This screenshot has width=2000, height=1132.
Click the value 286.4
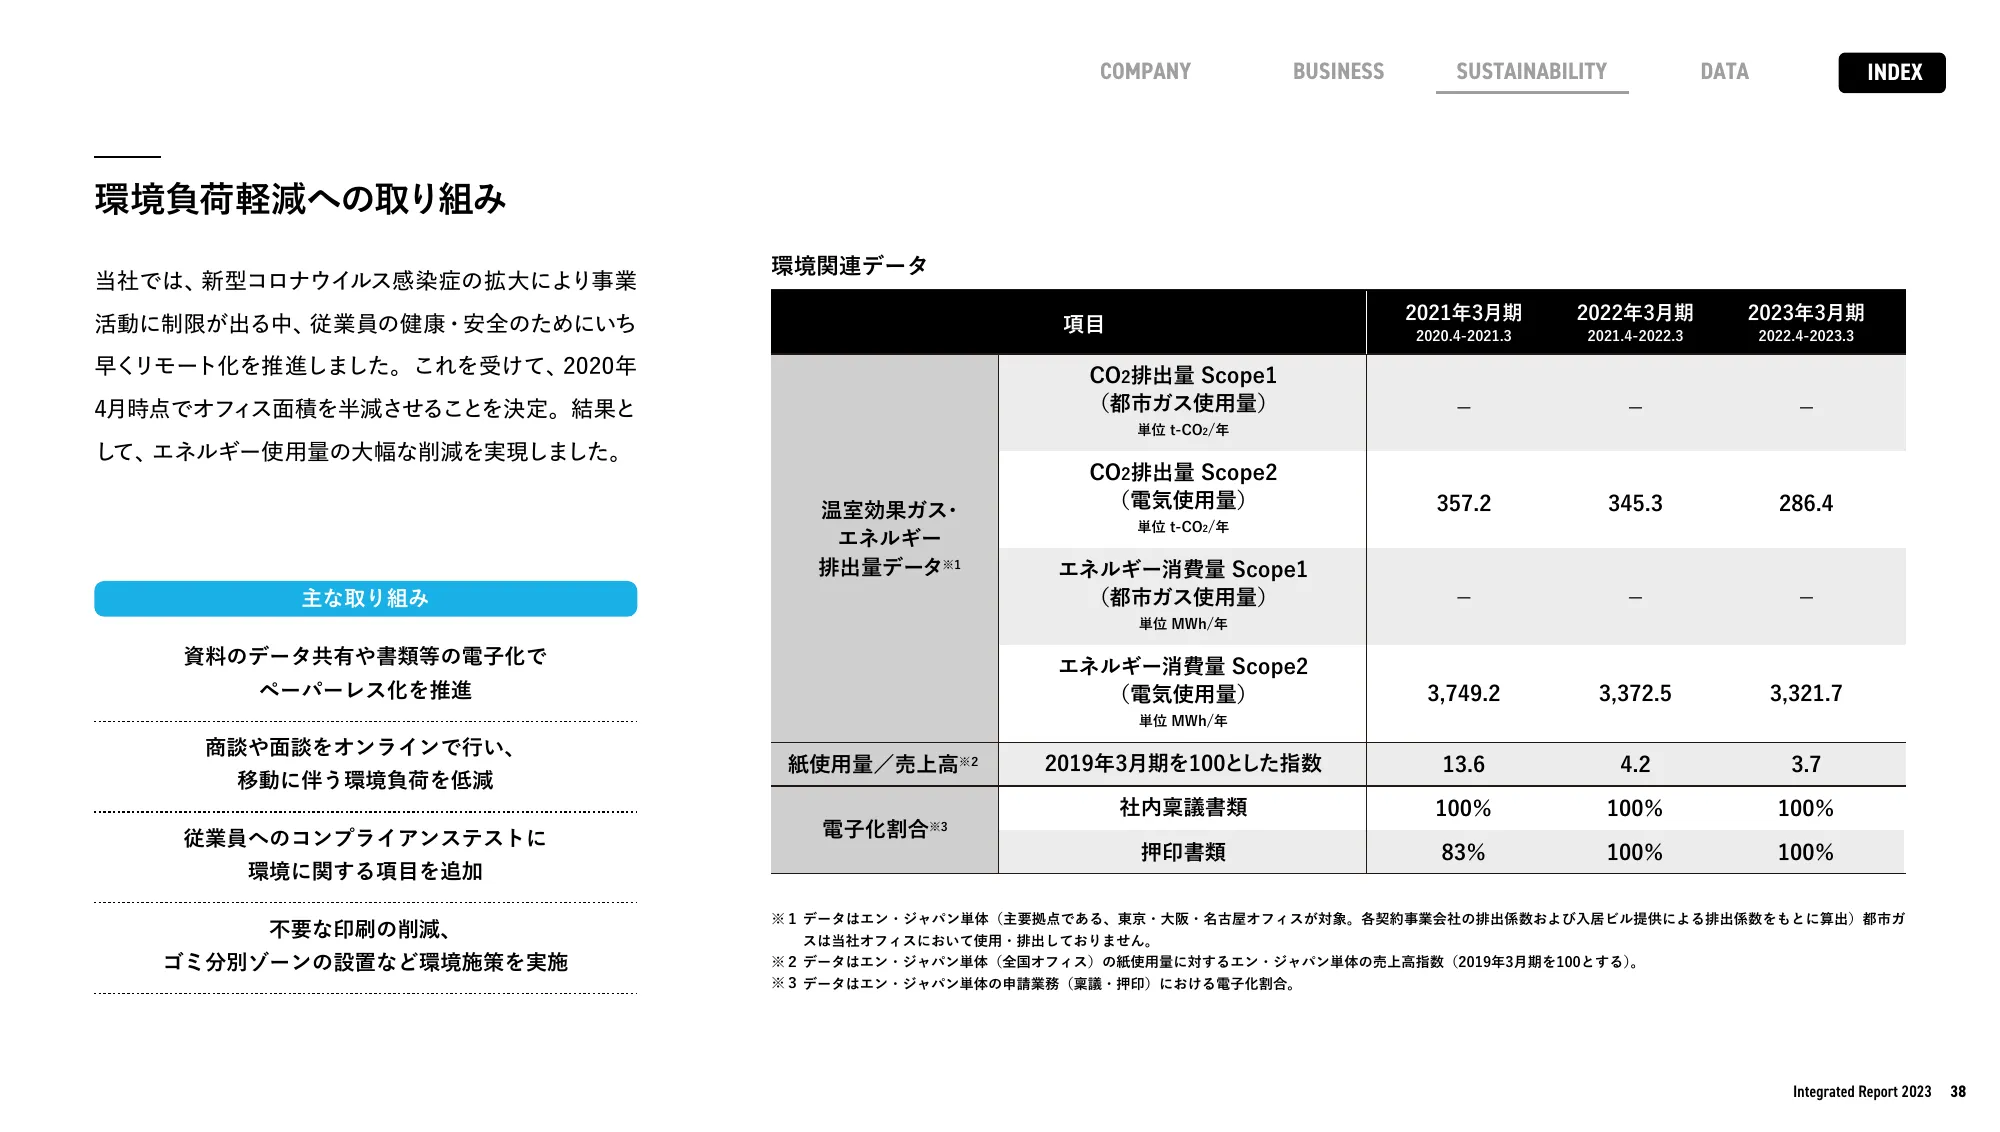1806,503
